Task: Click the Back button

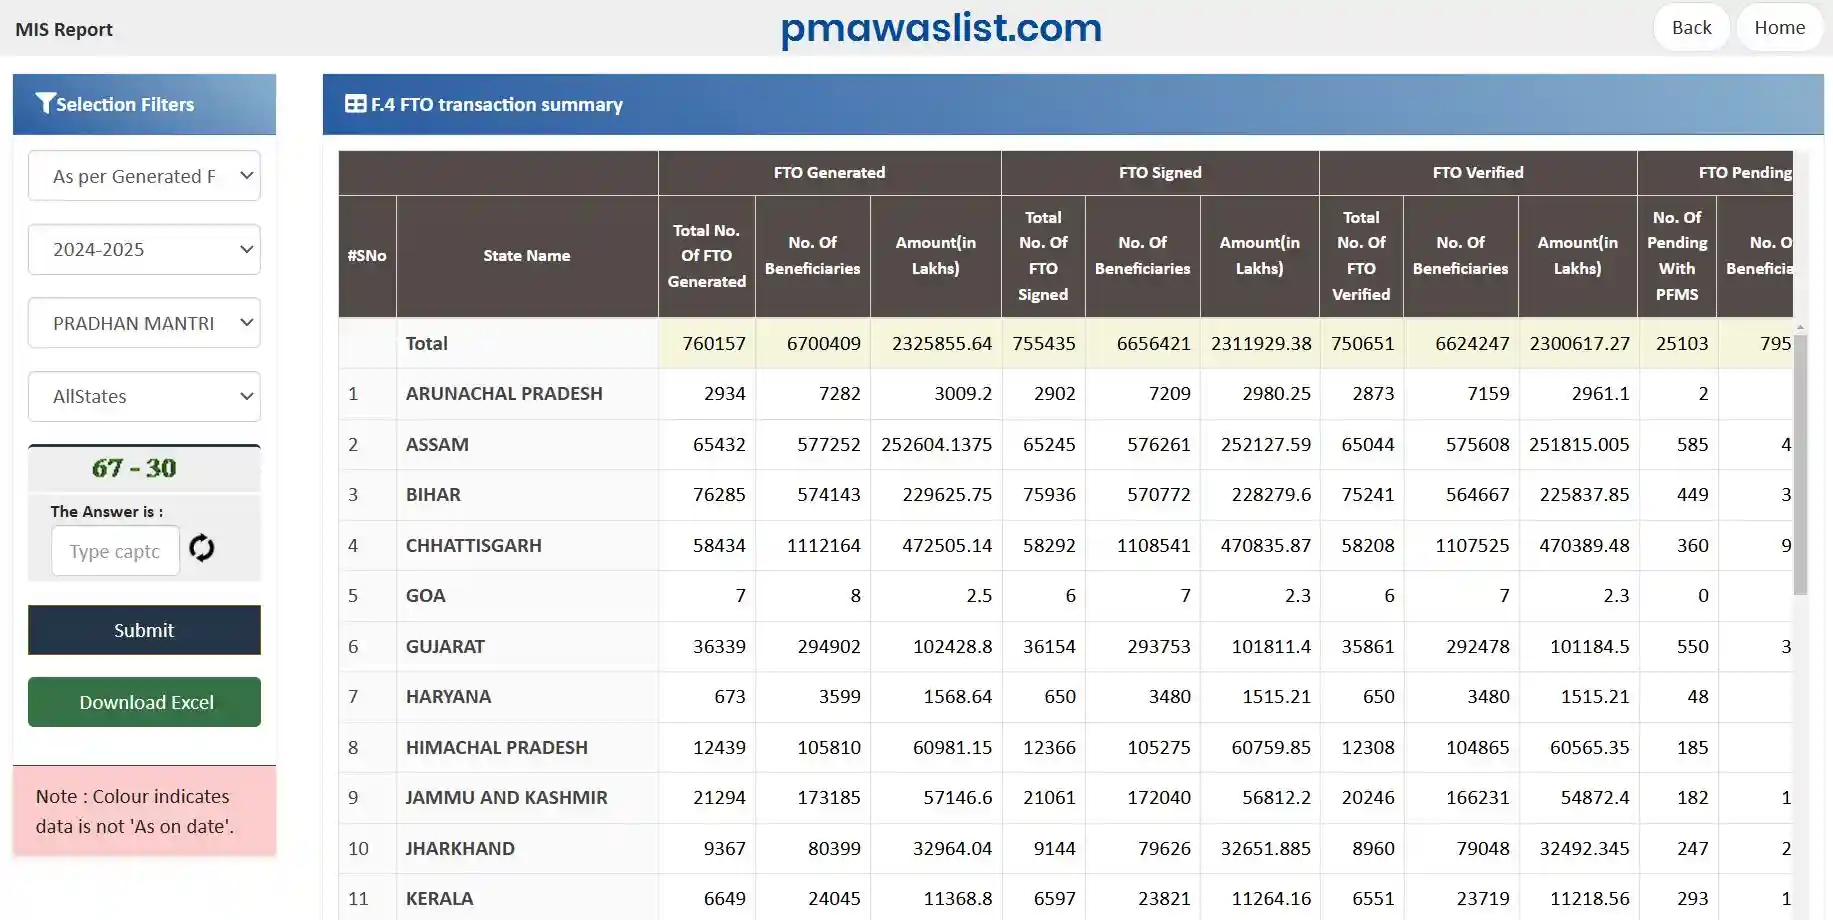Action: click(x=1691, y=27)
